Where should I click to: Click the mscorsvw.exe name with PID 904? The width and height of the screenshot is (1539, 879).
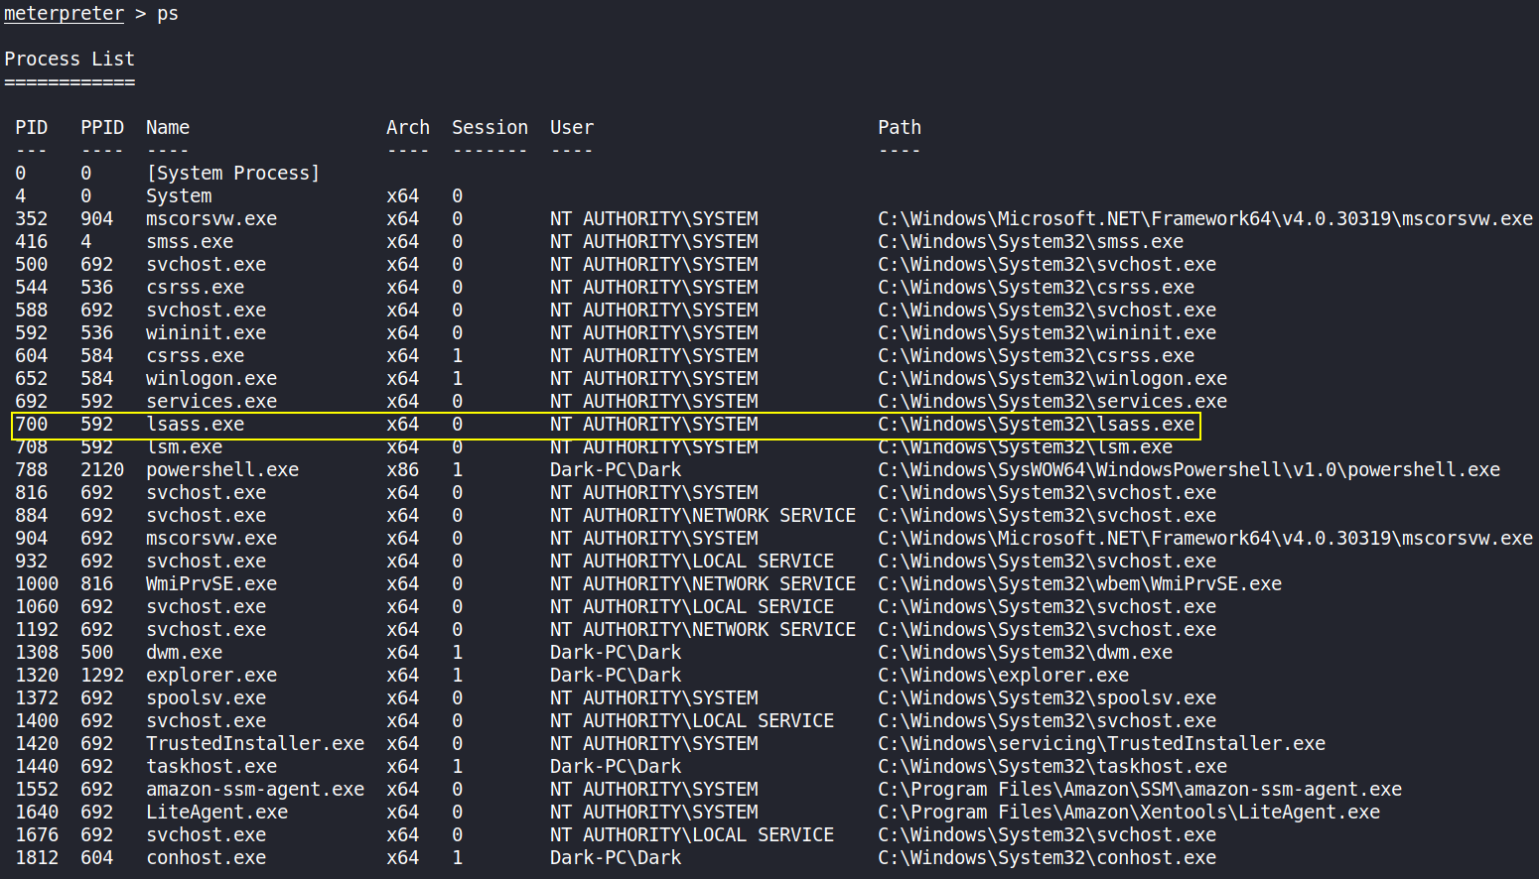point(211,538)
